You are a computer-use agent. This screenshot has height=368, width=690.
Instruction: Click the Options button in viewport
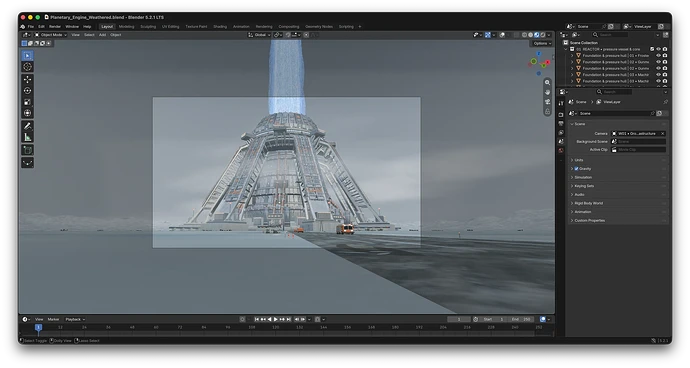coord(542,44)
